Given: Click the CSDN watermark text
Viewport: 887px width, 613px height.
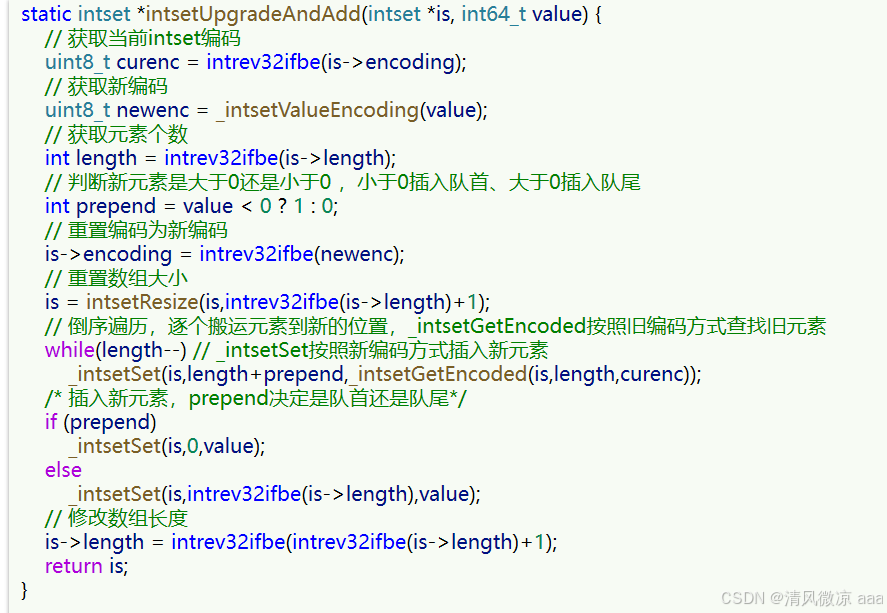Looking at the screenshot, I should pyautogui.click(x=802, y=598).
